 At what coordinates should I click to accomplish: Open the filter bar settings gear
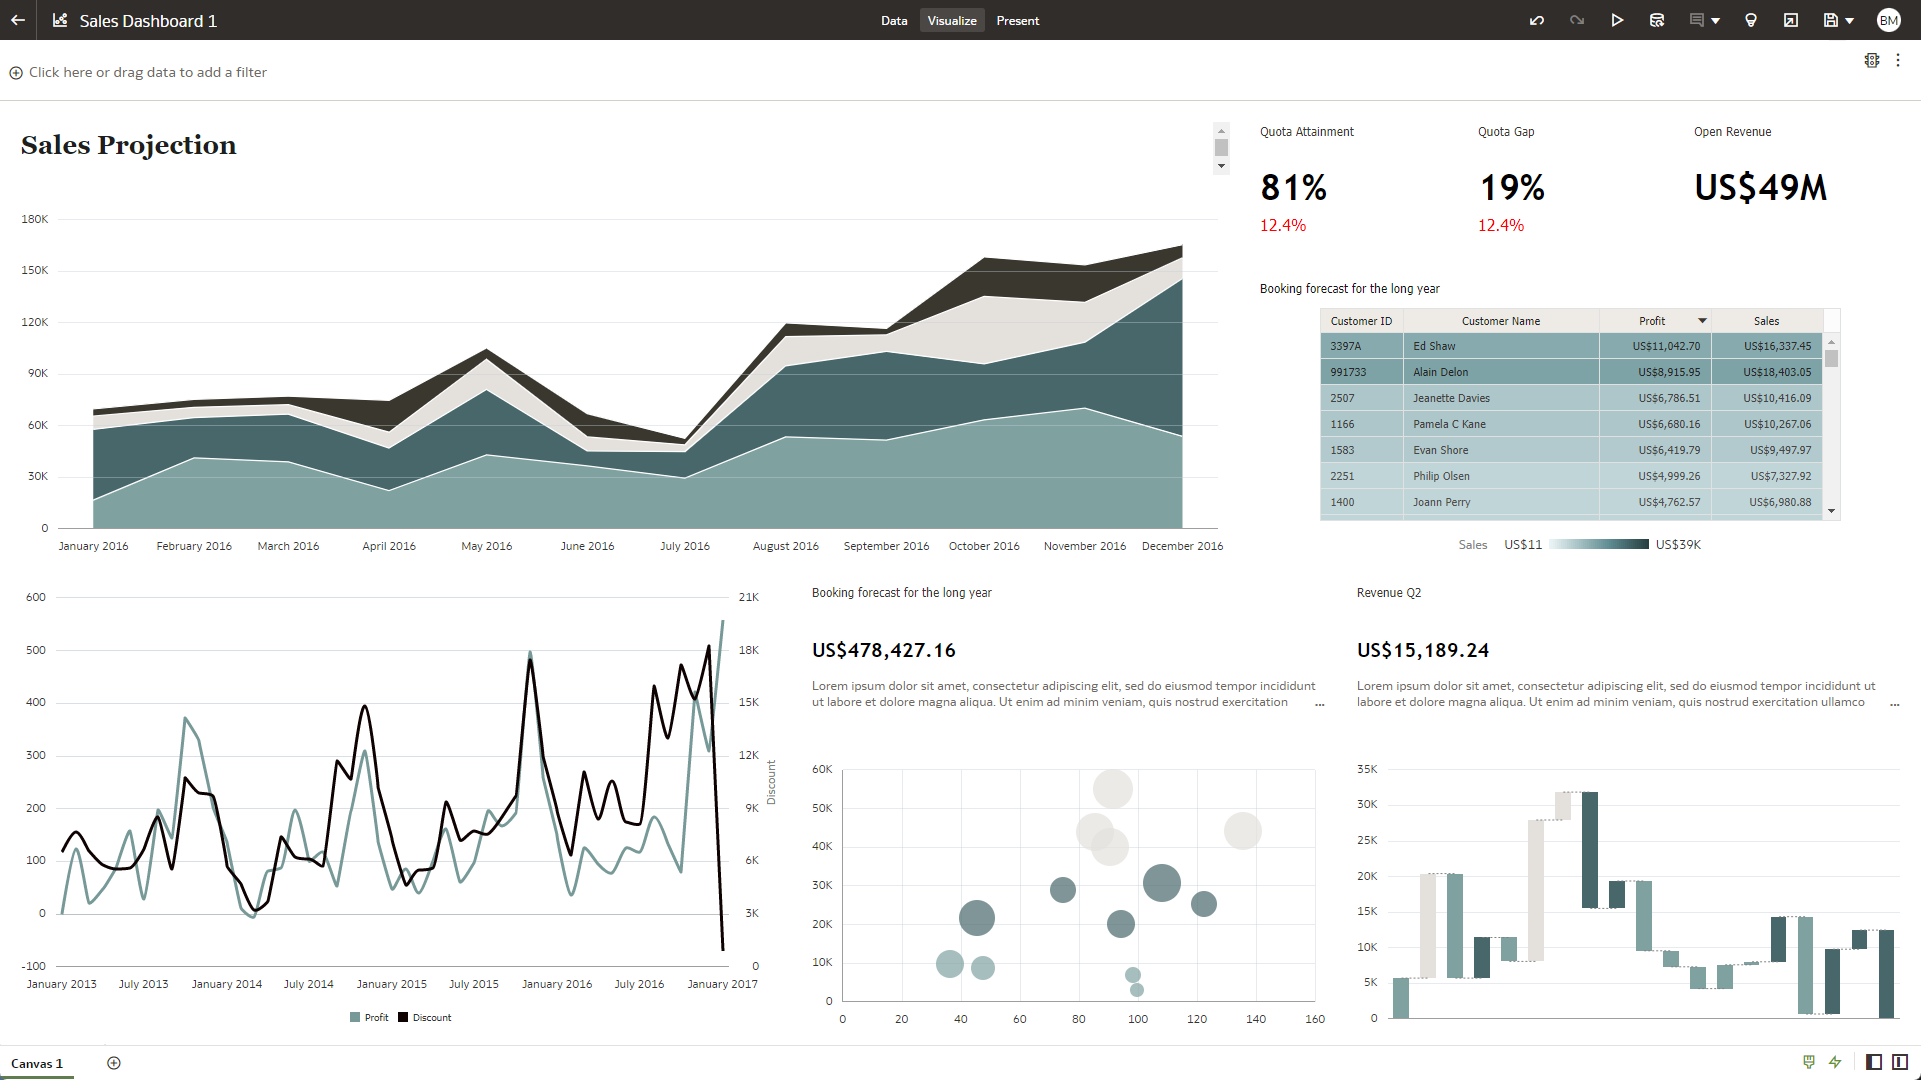click(1871, 60)
